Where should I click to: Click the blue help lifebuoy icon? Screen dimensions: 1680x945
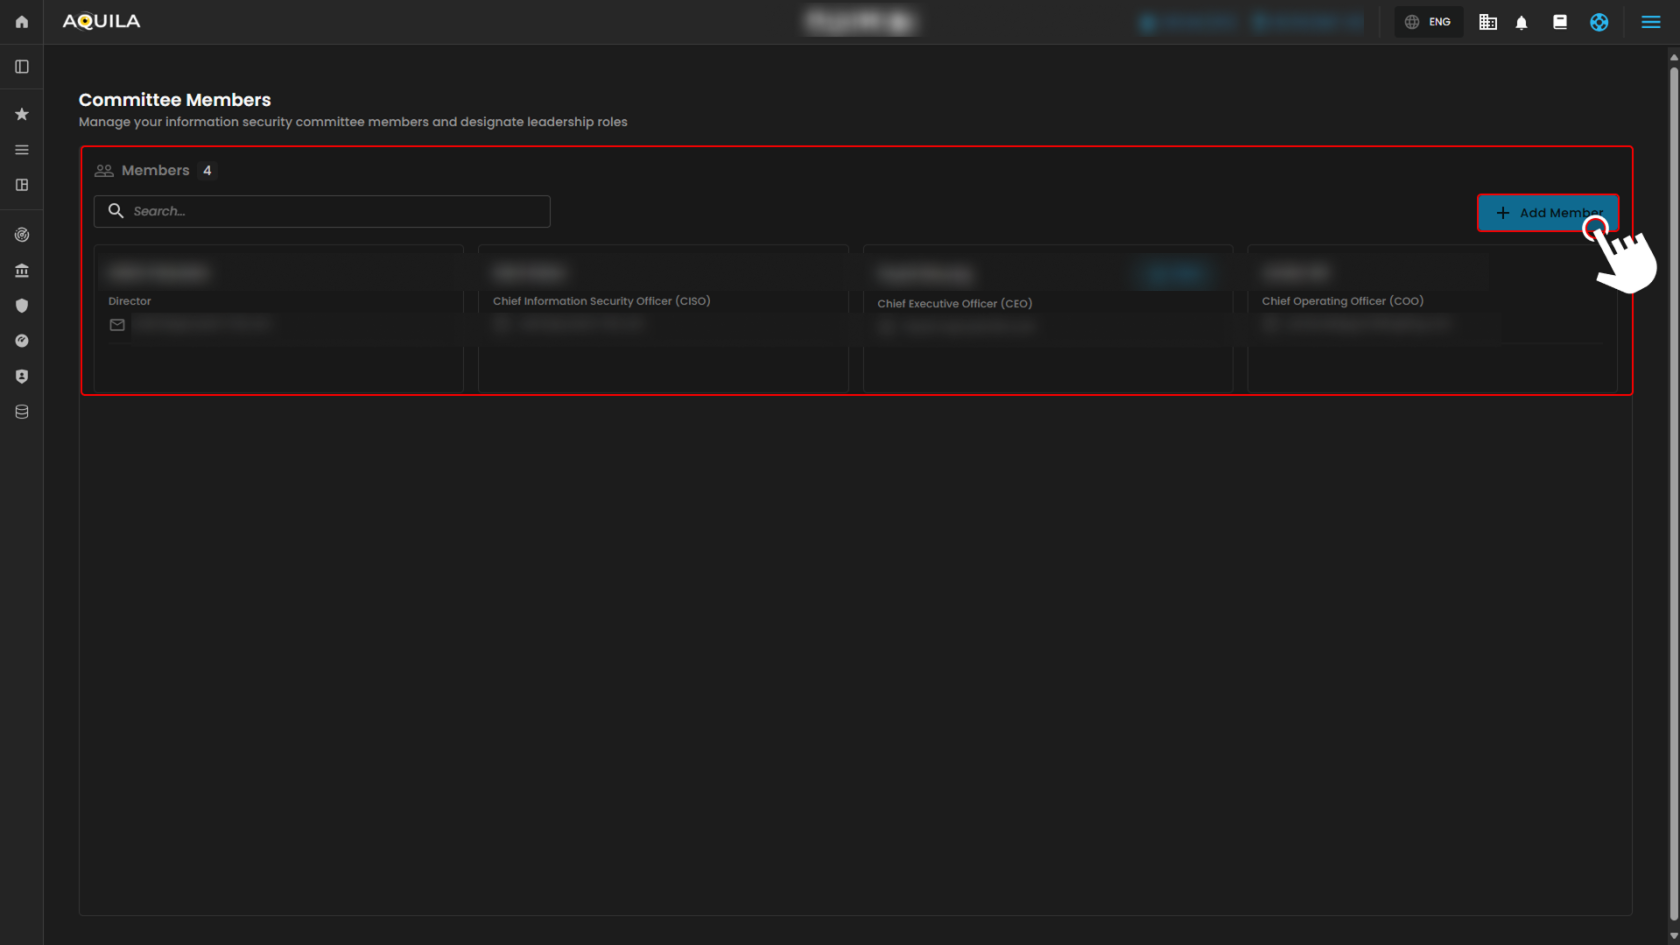click(1598, 22)
